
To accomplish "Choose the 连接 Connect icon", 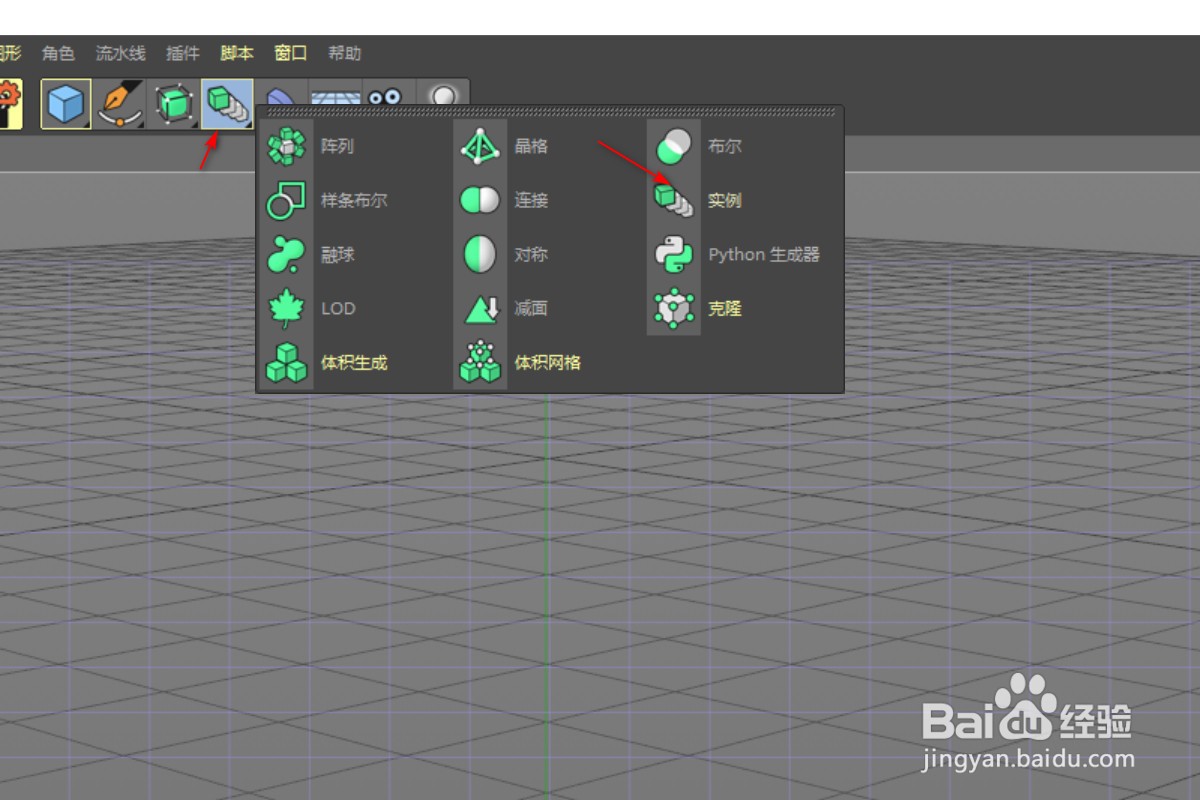I will coord(481,201).
